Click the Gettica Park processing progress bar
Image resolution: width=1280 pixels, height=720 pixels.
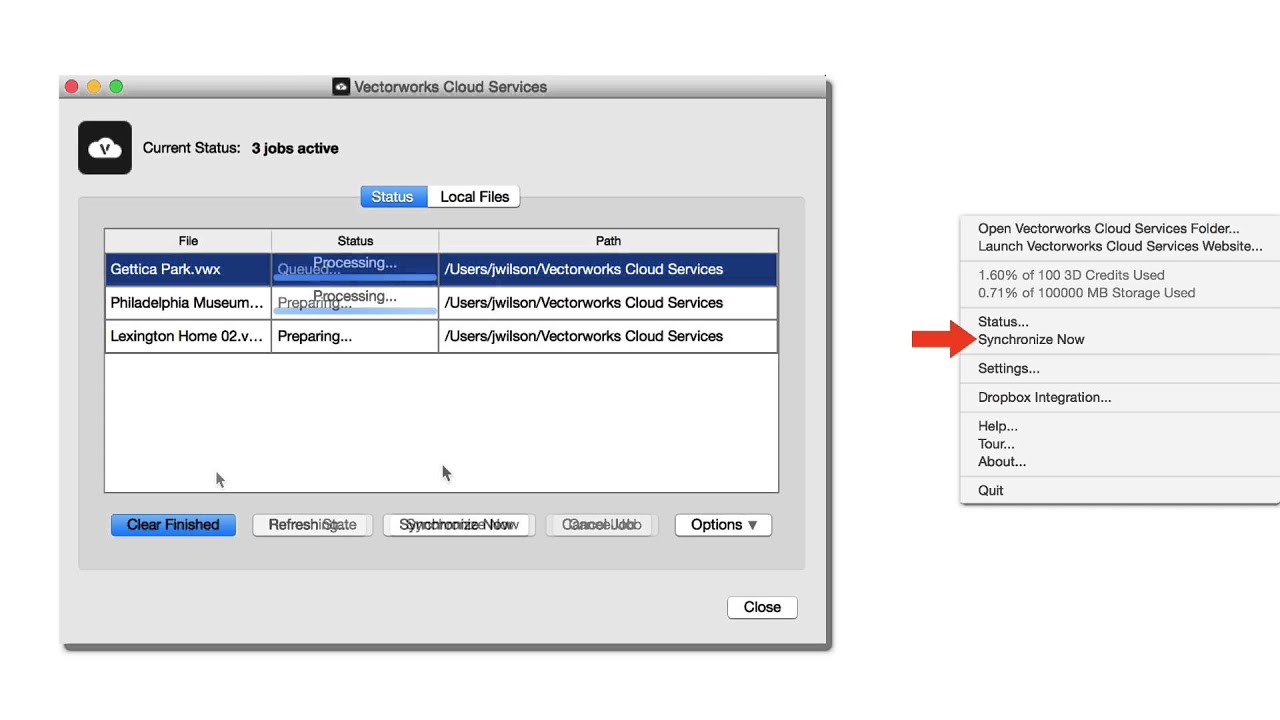tap(355, 276)
